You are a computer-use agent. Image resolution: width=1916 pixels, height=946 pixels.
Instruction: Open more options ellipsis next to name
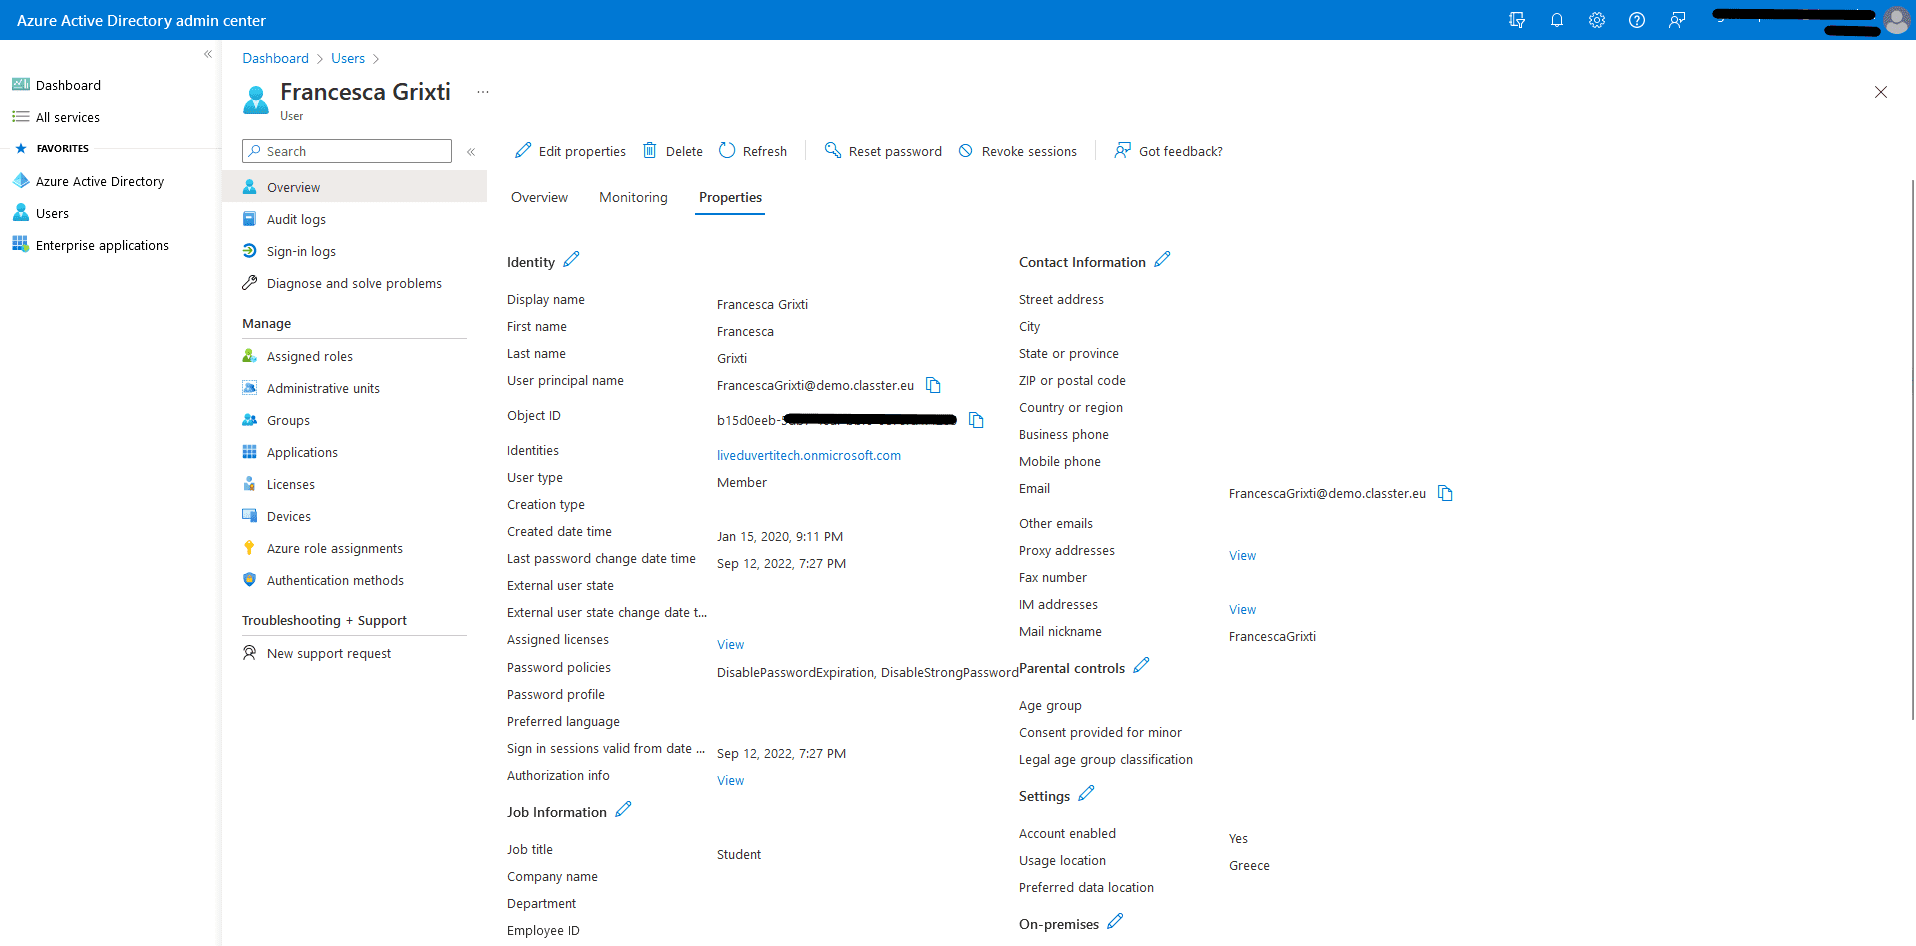click(483, 92)
